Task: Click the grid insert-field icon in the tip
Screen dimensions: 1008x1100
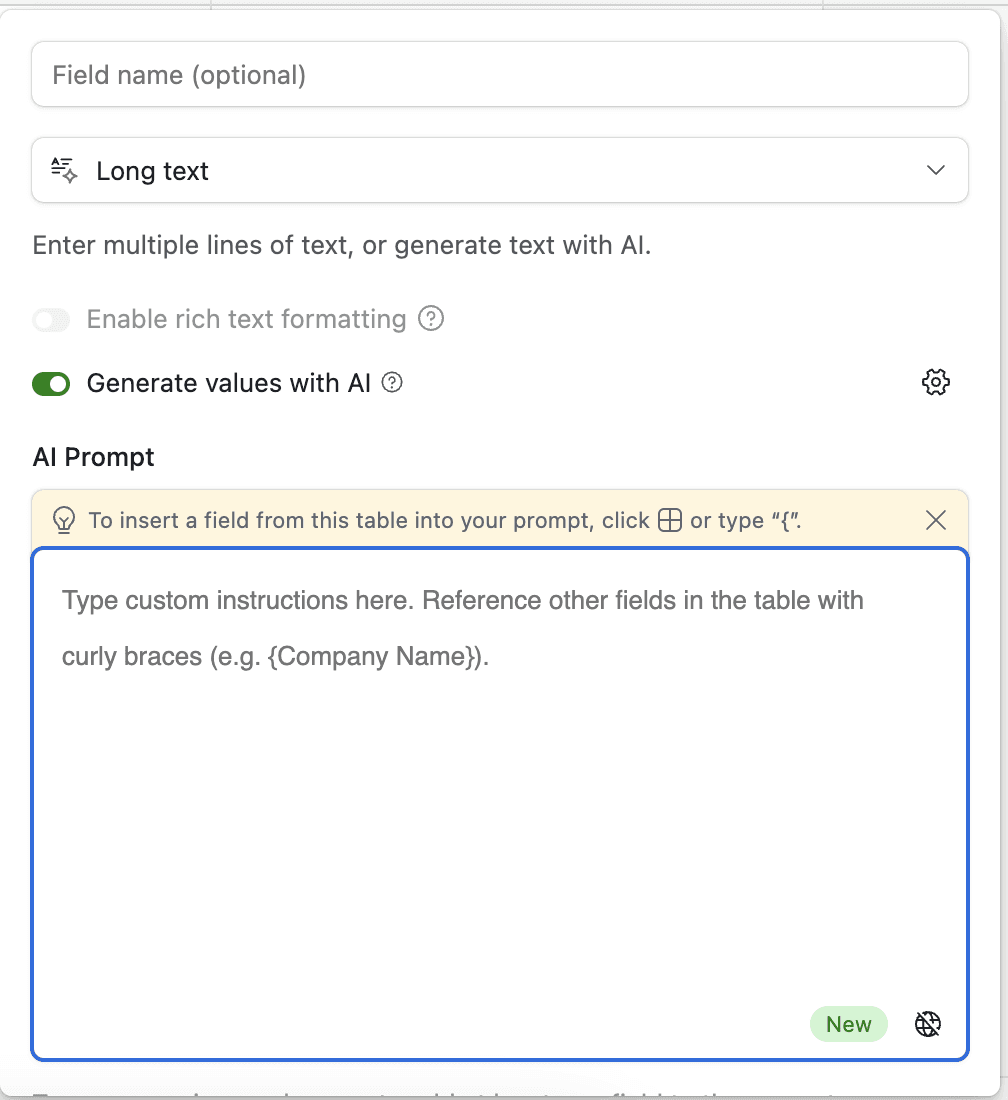Action: [669, 521]
